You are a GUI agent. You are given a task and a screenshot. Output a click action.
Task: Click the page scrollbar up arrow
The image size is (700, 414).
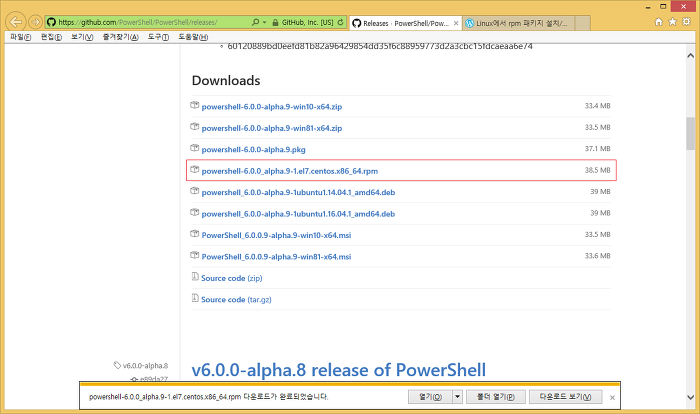(x=690, y=56)
